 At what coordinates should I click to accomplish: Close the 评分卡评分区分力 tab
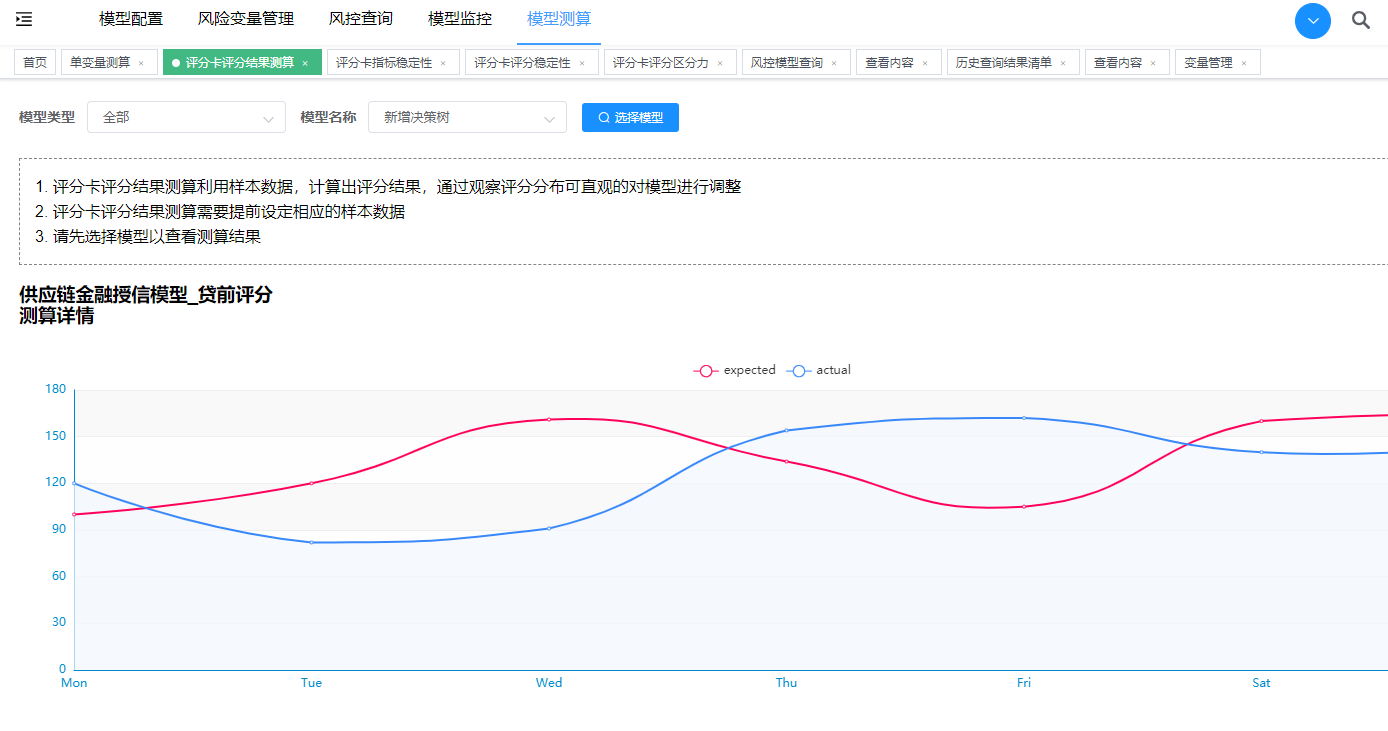pyautogui.click(x=720, y=63)
